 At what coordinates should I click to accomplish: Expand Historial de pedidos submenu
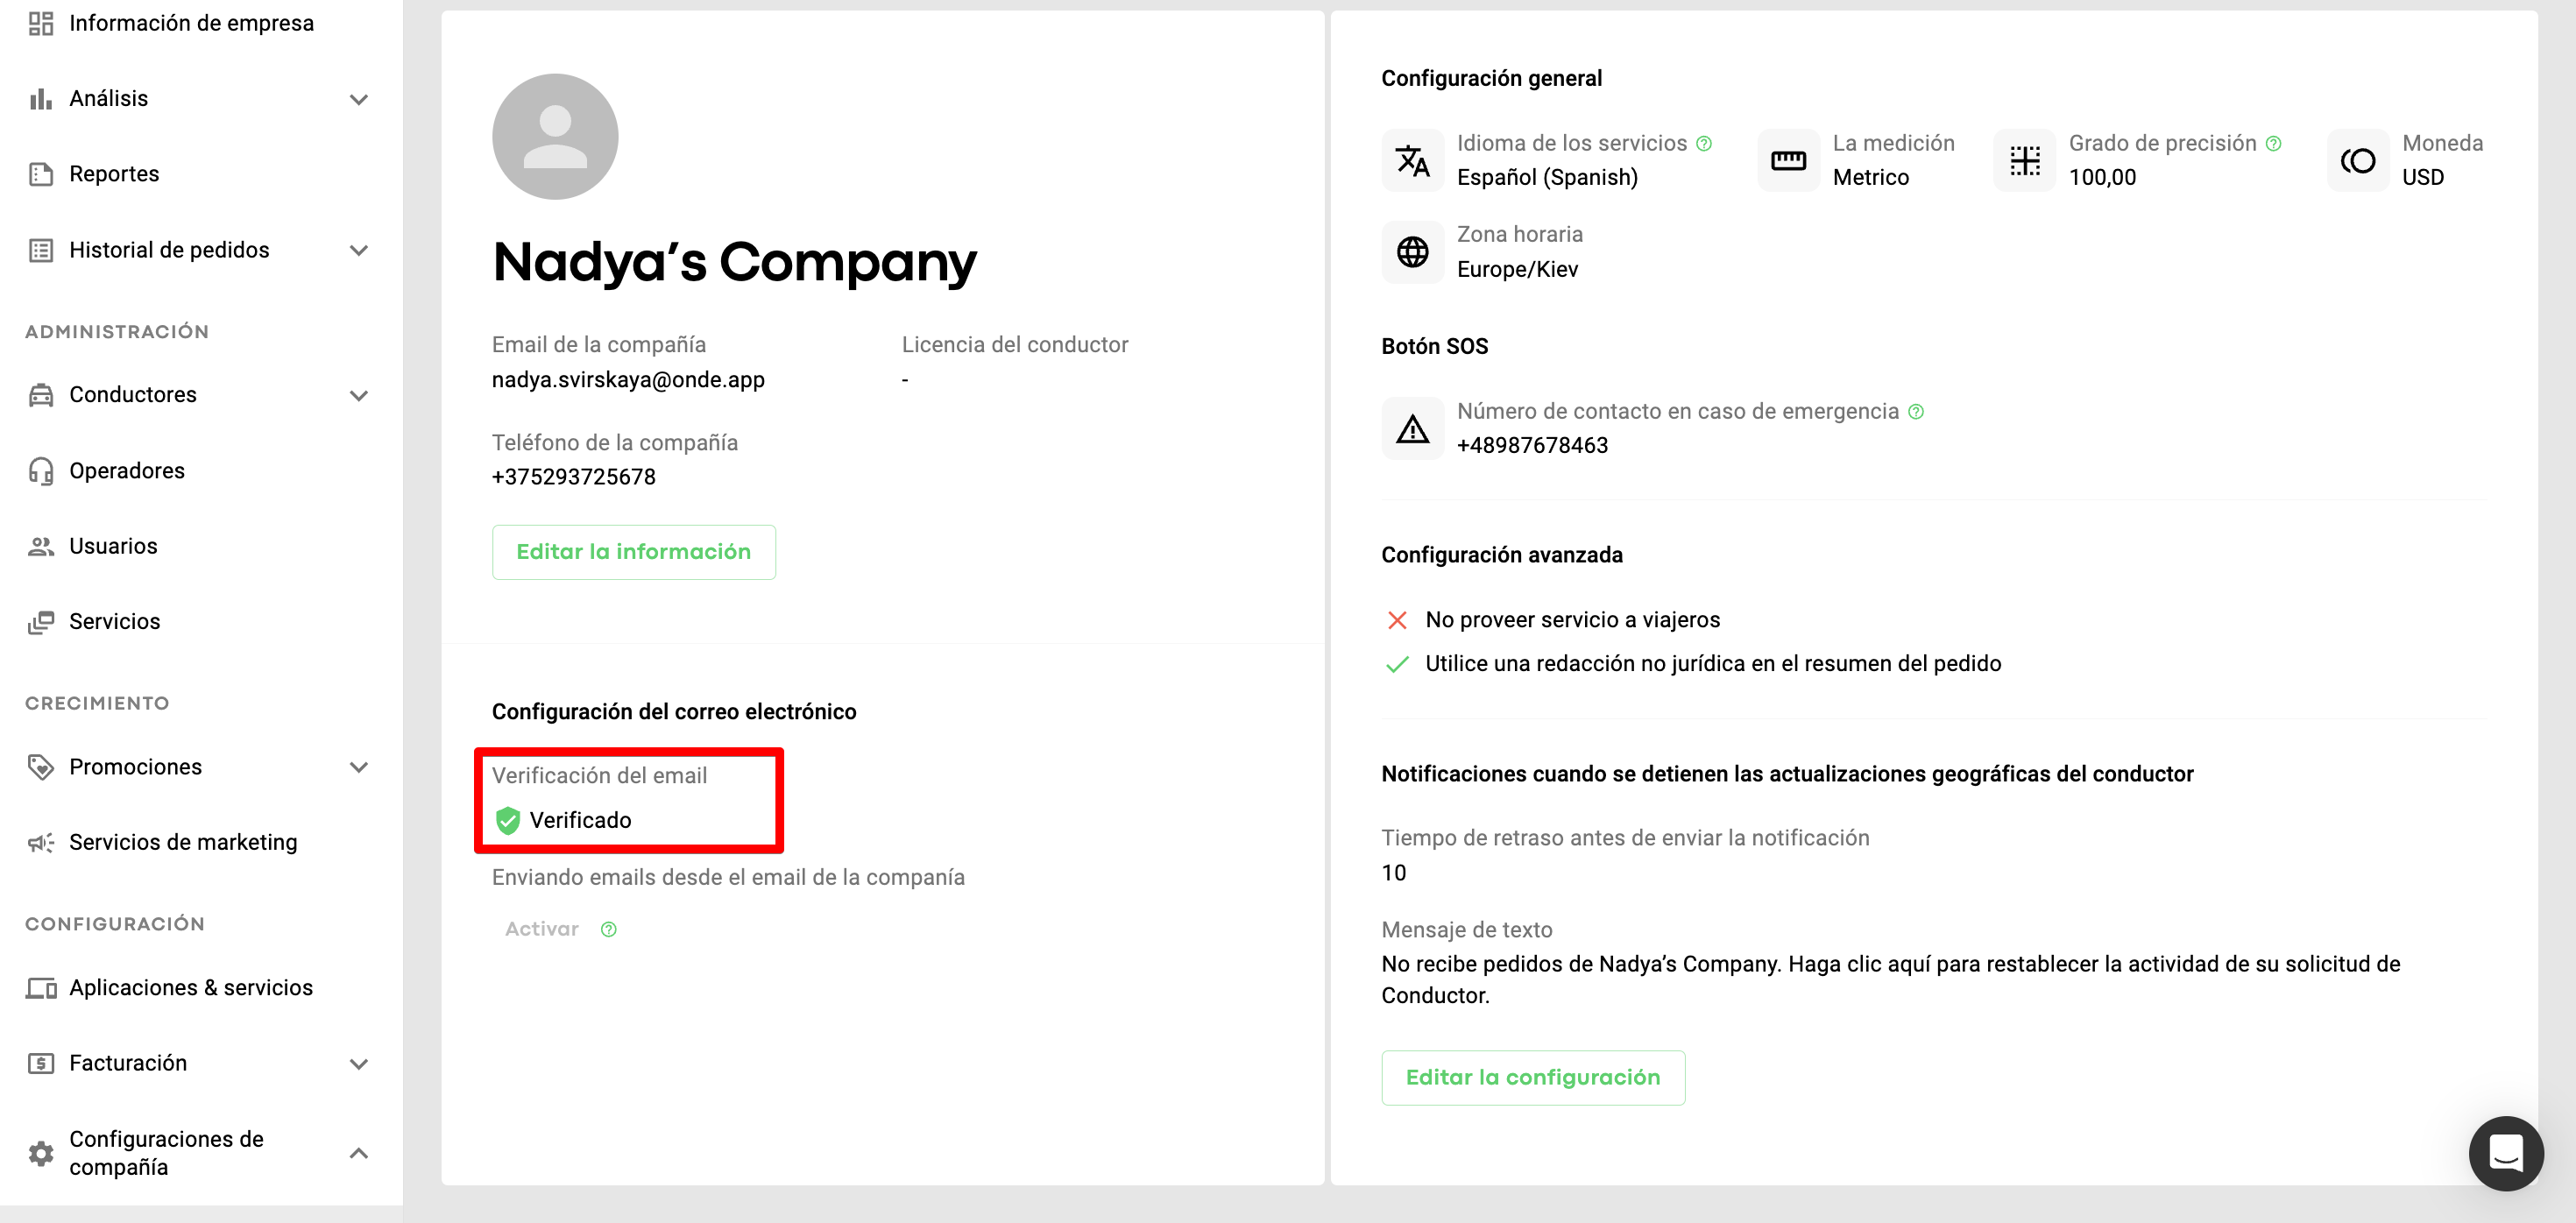pos(359,250)
